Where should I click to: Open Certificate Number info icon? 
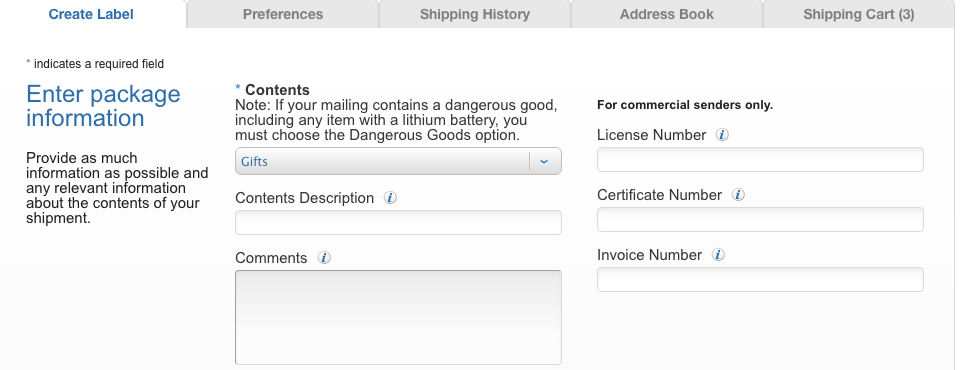point(738,195)
